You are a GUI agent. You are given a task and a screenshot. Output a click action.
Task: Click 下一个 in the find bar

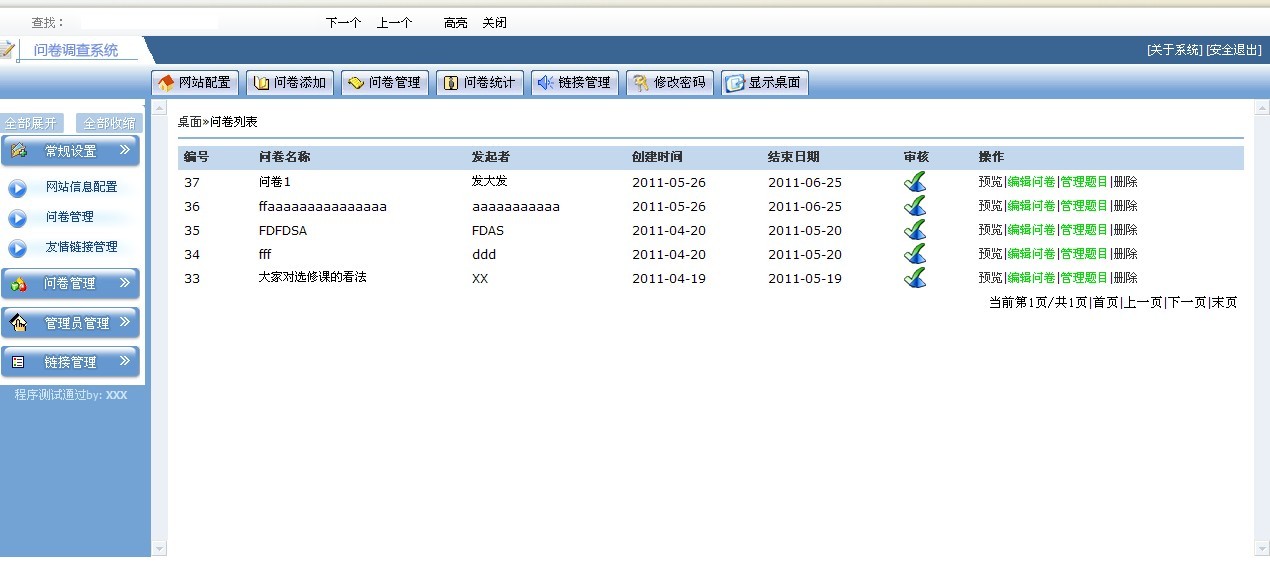click(x=343, y=22)
